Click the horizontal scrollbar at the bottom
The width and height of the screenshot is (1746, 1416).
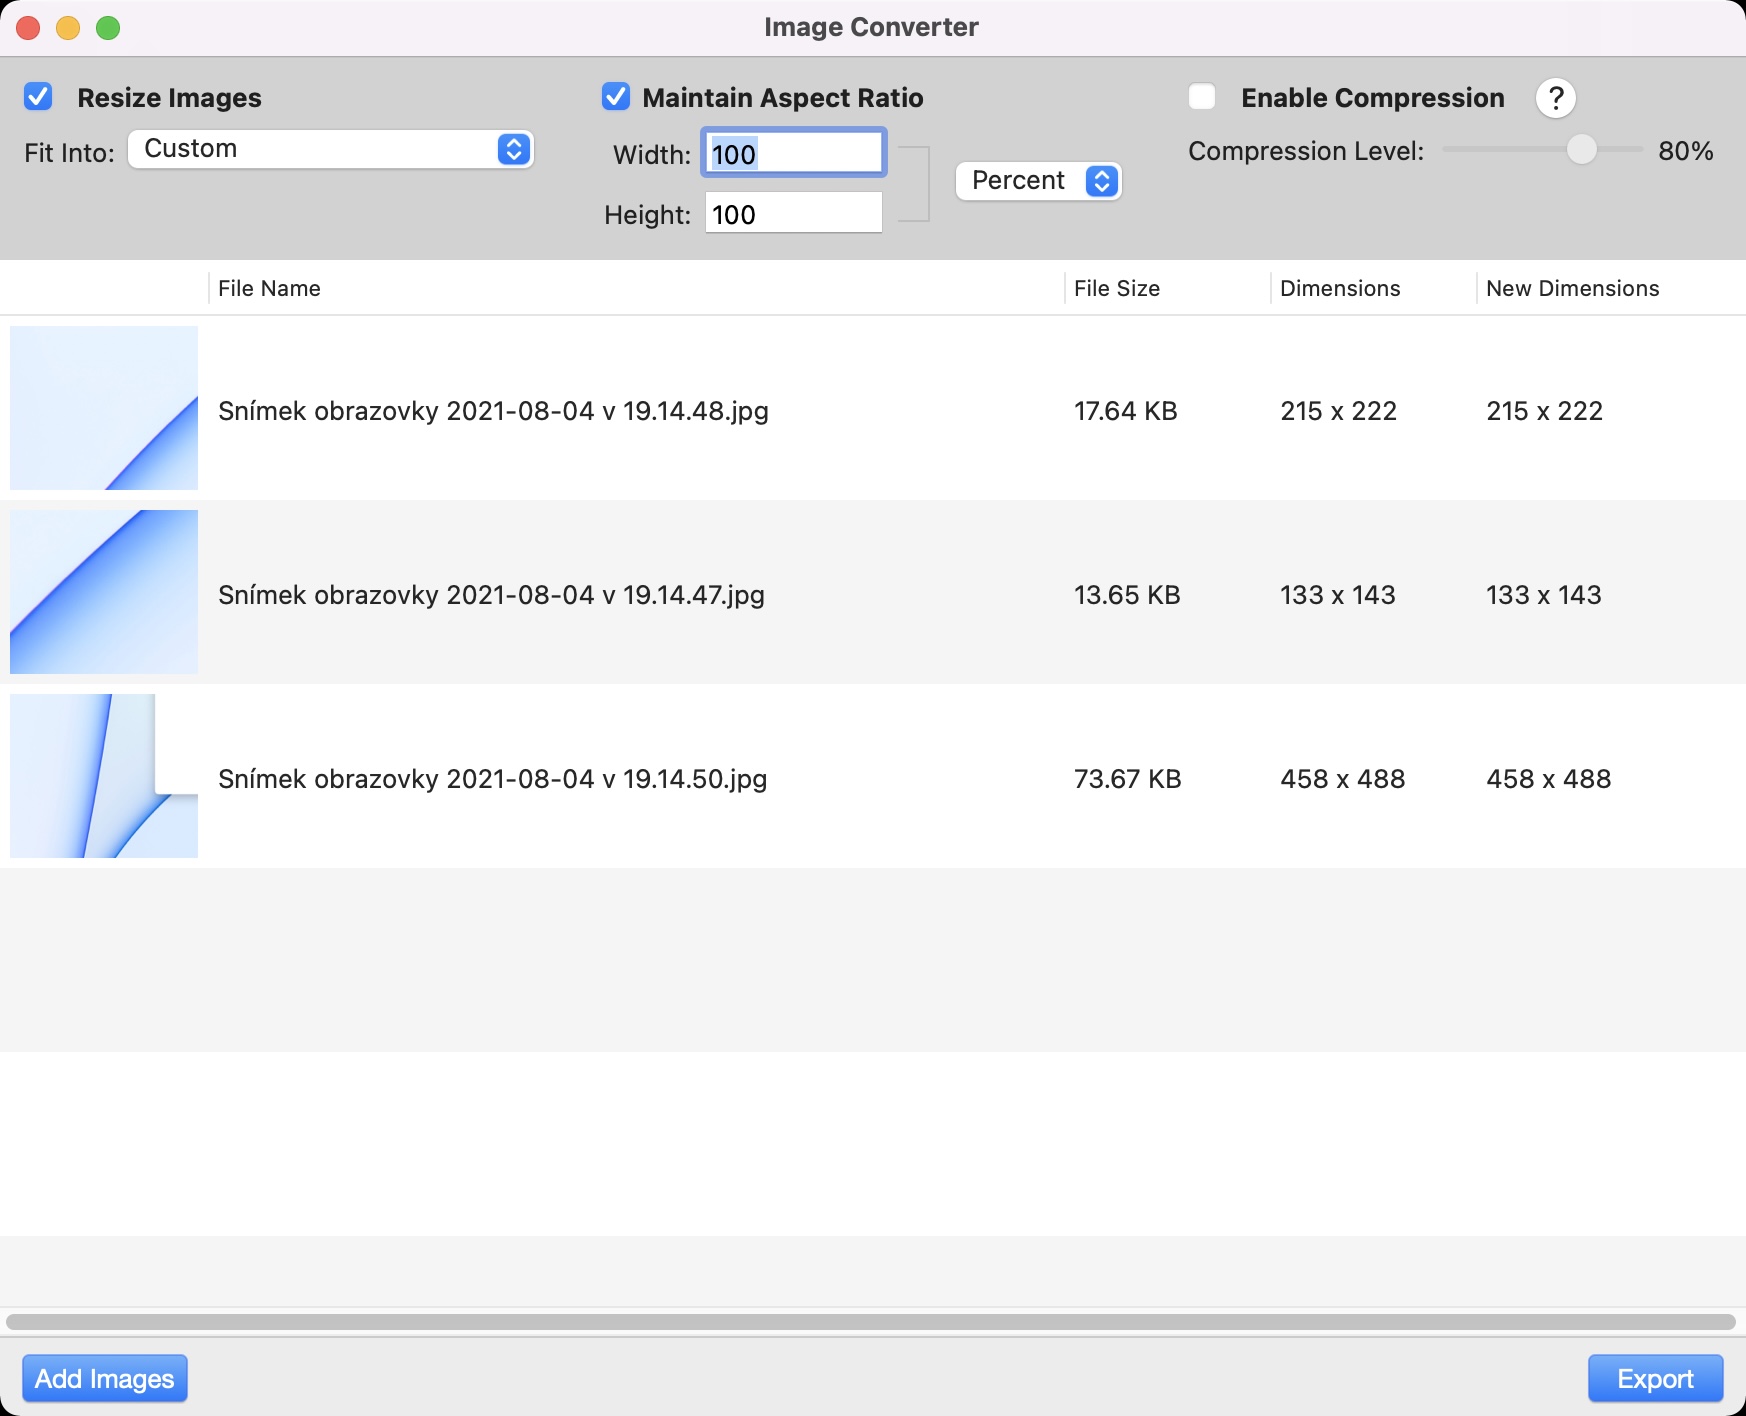[x=870, y=1322]
